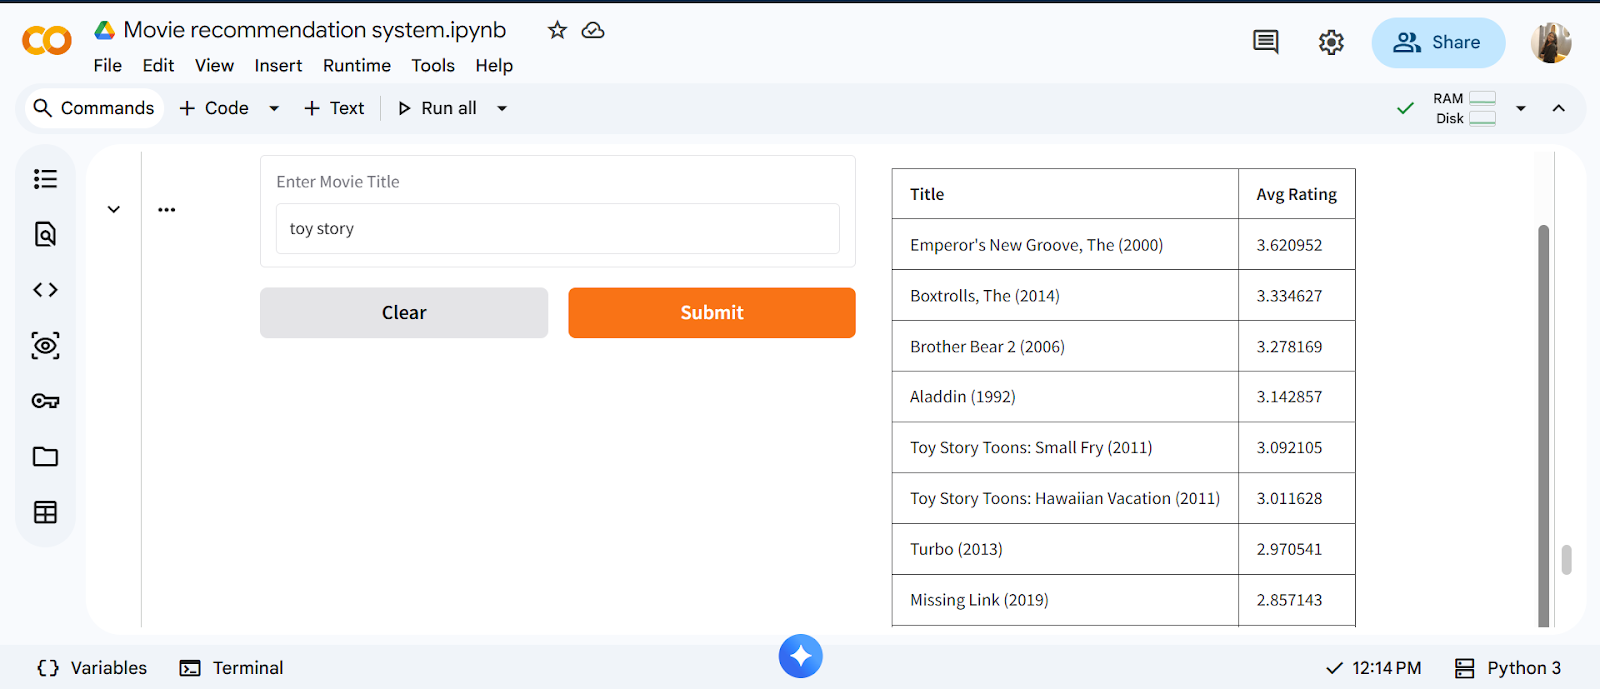This screenshot has height=689, width=1600.
Task: Collapse the toolbar header with up chevron
Action: 1558,108
